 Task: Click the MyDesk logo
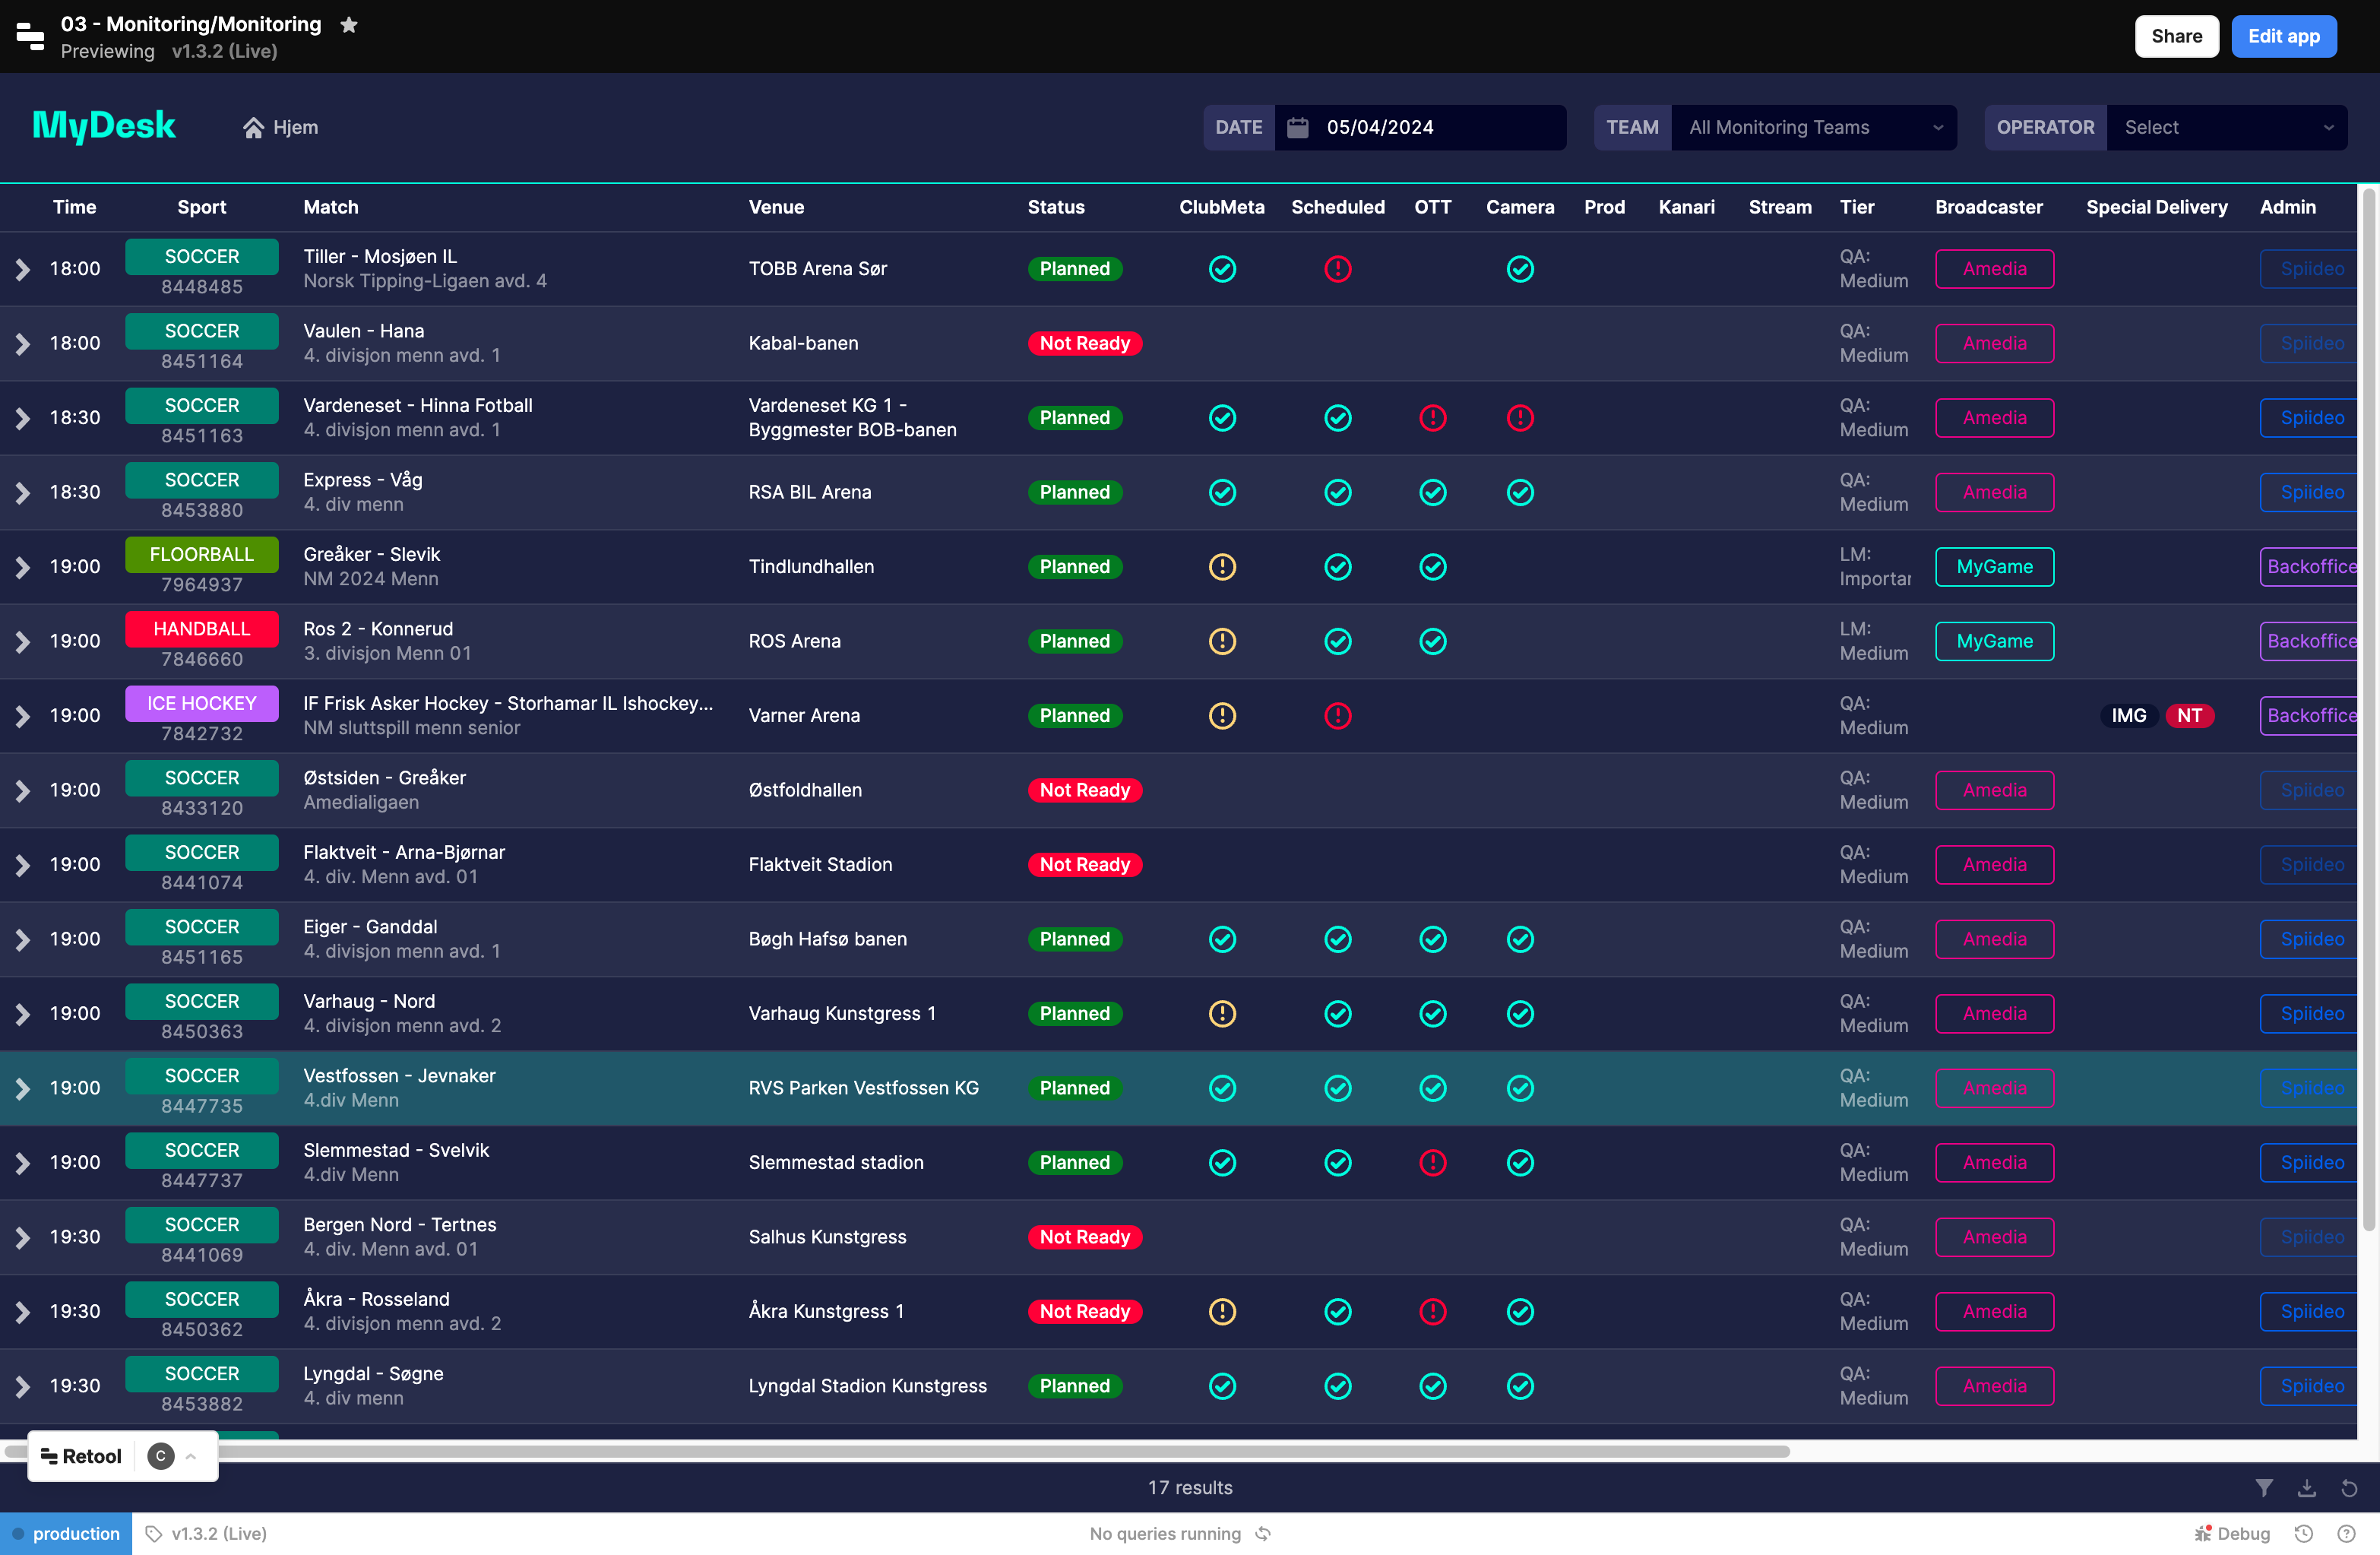click(104, 126)
